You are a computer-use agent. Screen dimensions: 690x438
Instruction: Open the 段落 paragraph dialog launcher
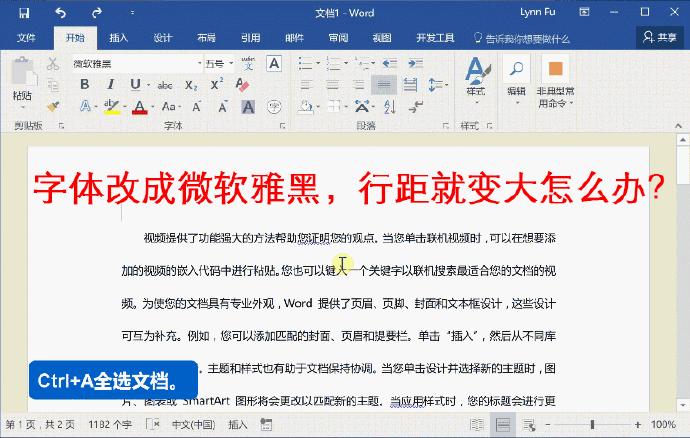click(x=445, y=126)
